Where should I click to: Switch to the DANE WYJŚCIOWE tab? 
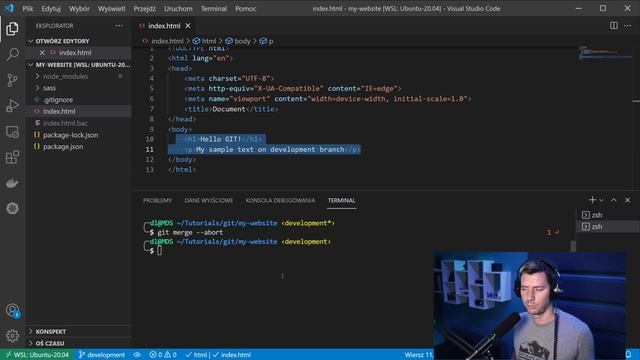point(209,200)
